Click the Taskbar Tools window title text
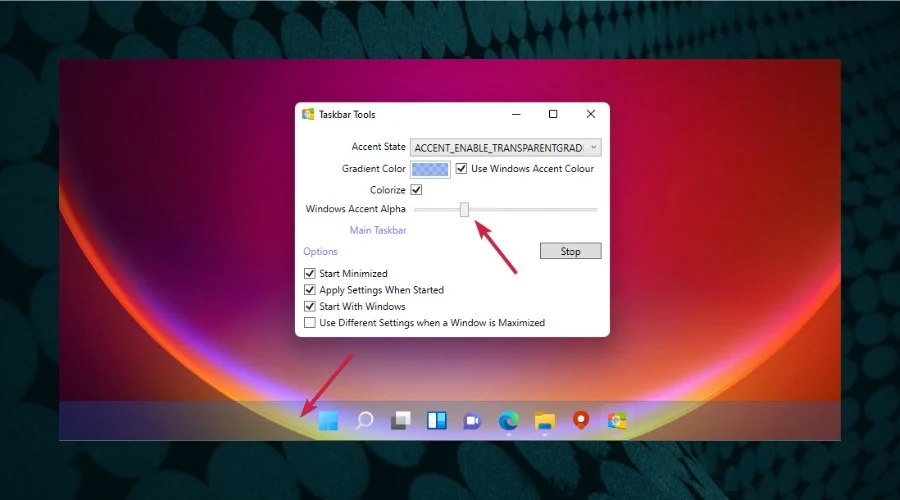This screenshot has width=900, height=500. coord(347,115)
